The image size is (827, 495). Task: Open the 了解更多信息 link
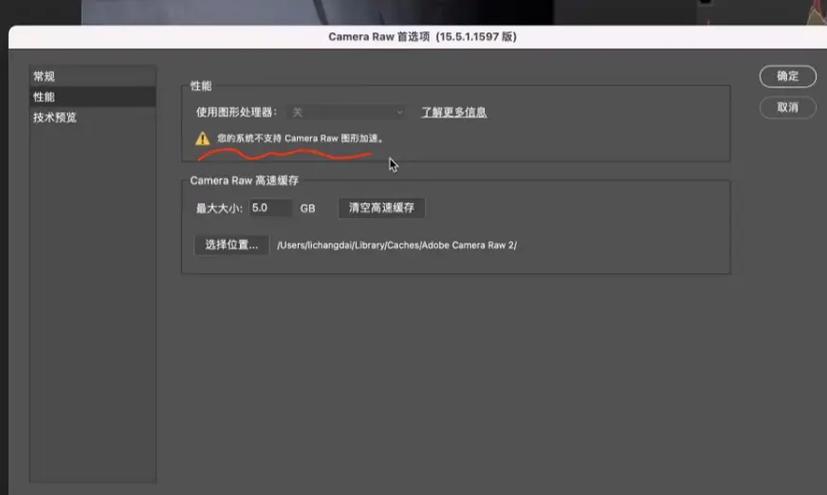click(x=454, y=112)
